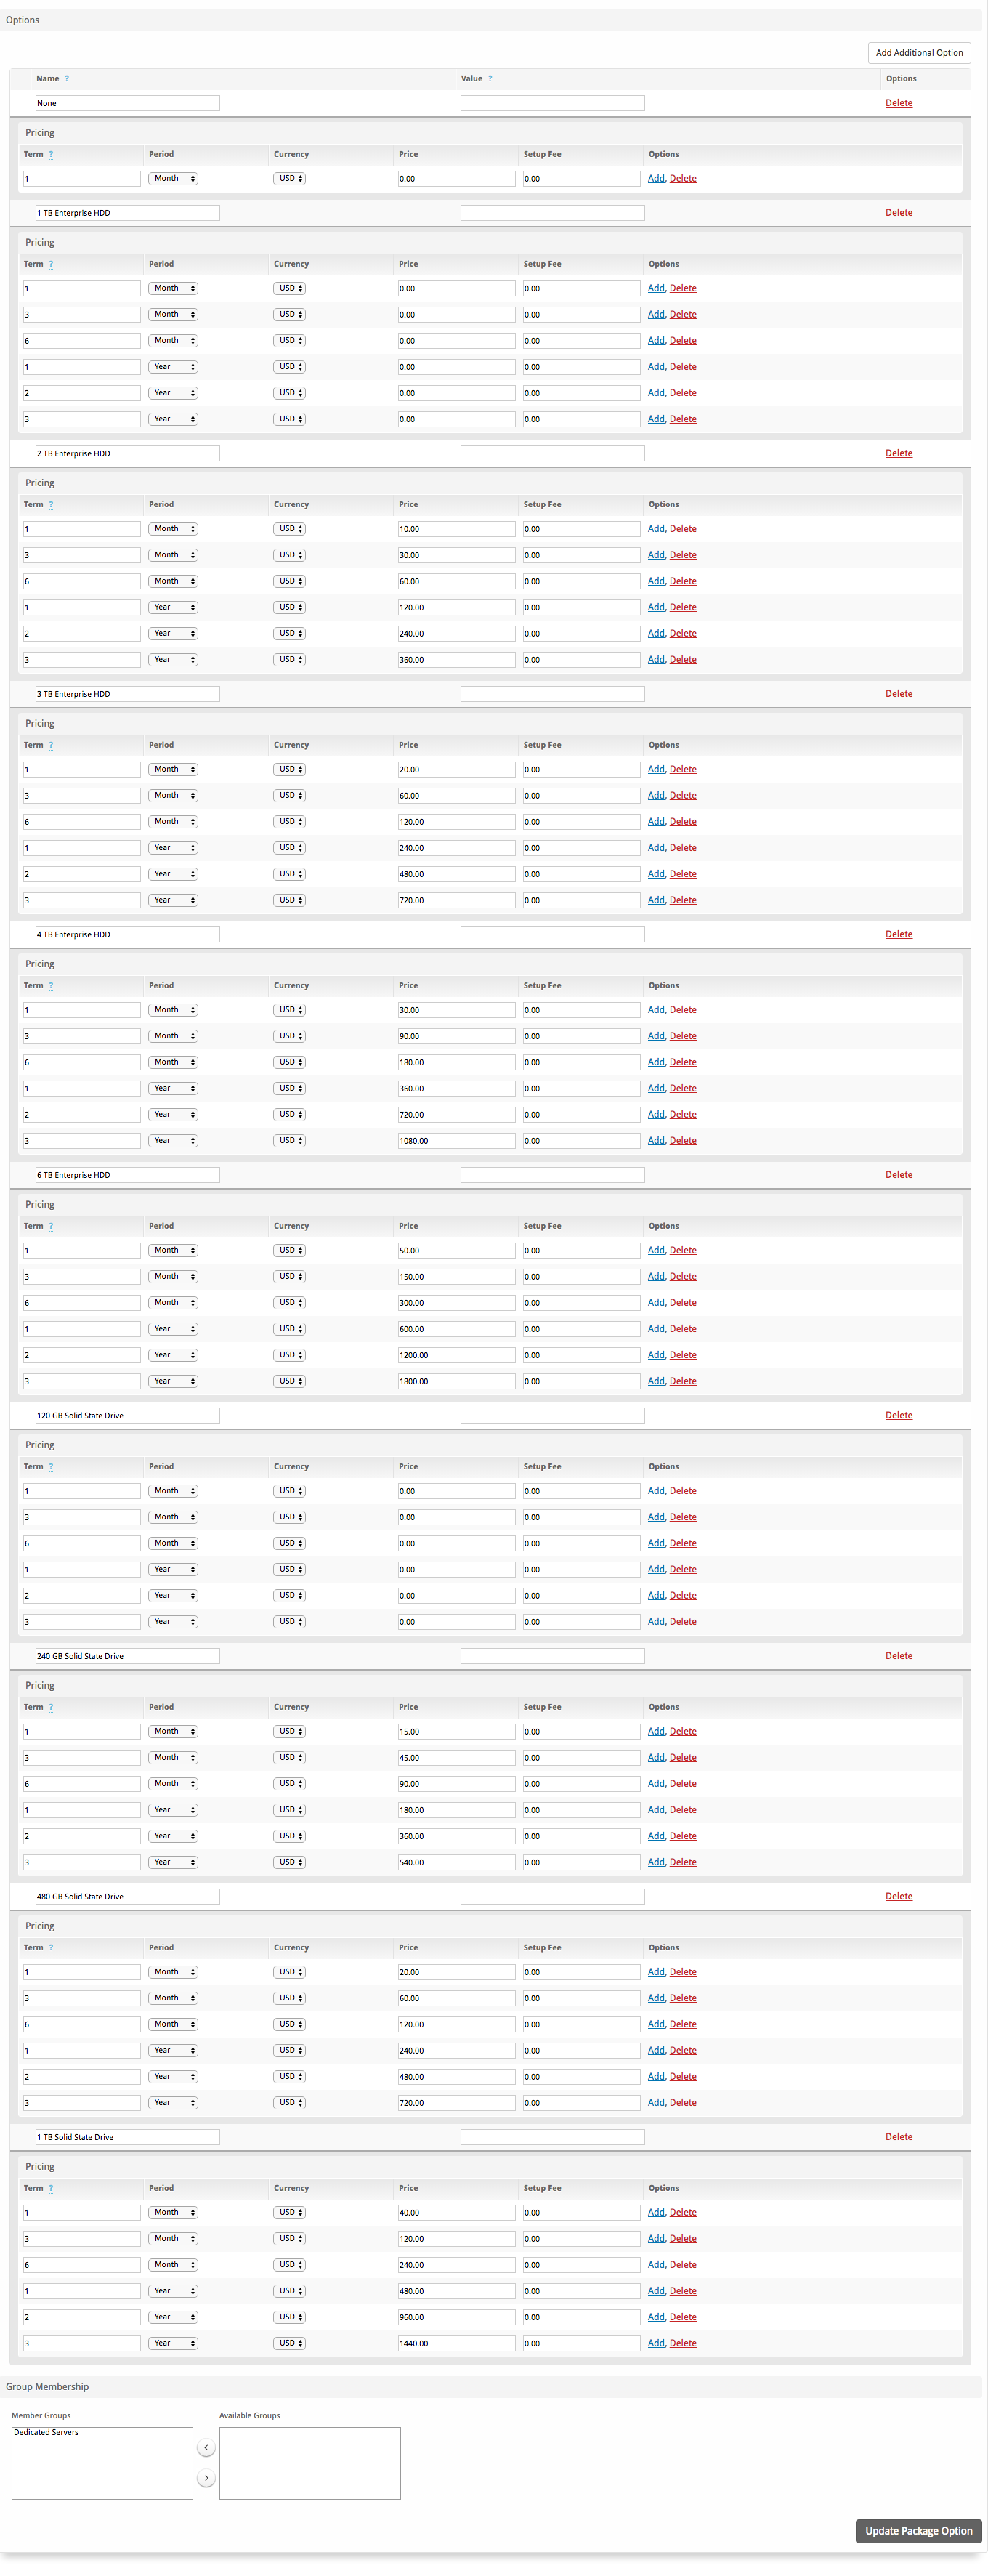This screenshot has width=996, height=2576.
Task: Click the Update Package Option button
Action: [x=918, y=2531]
